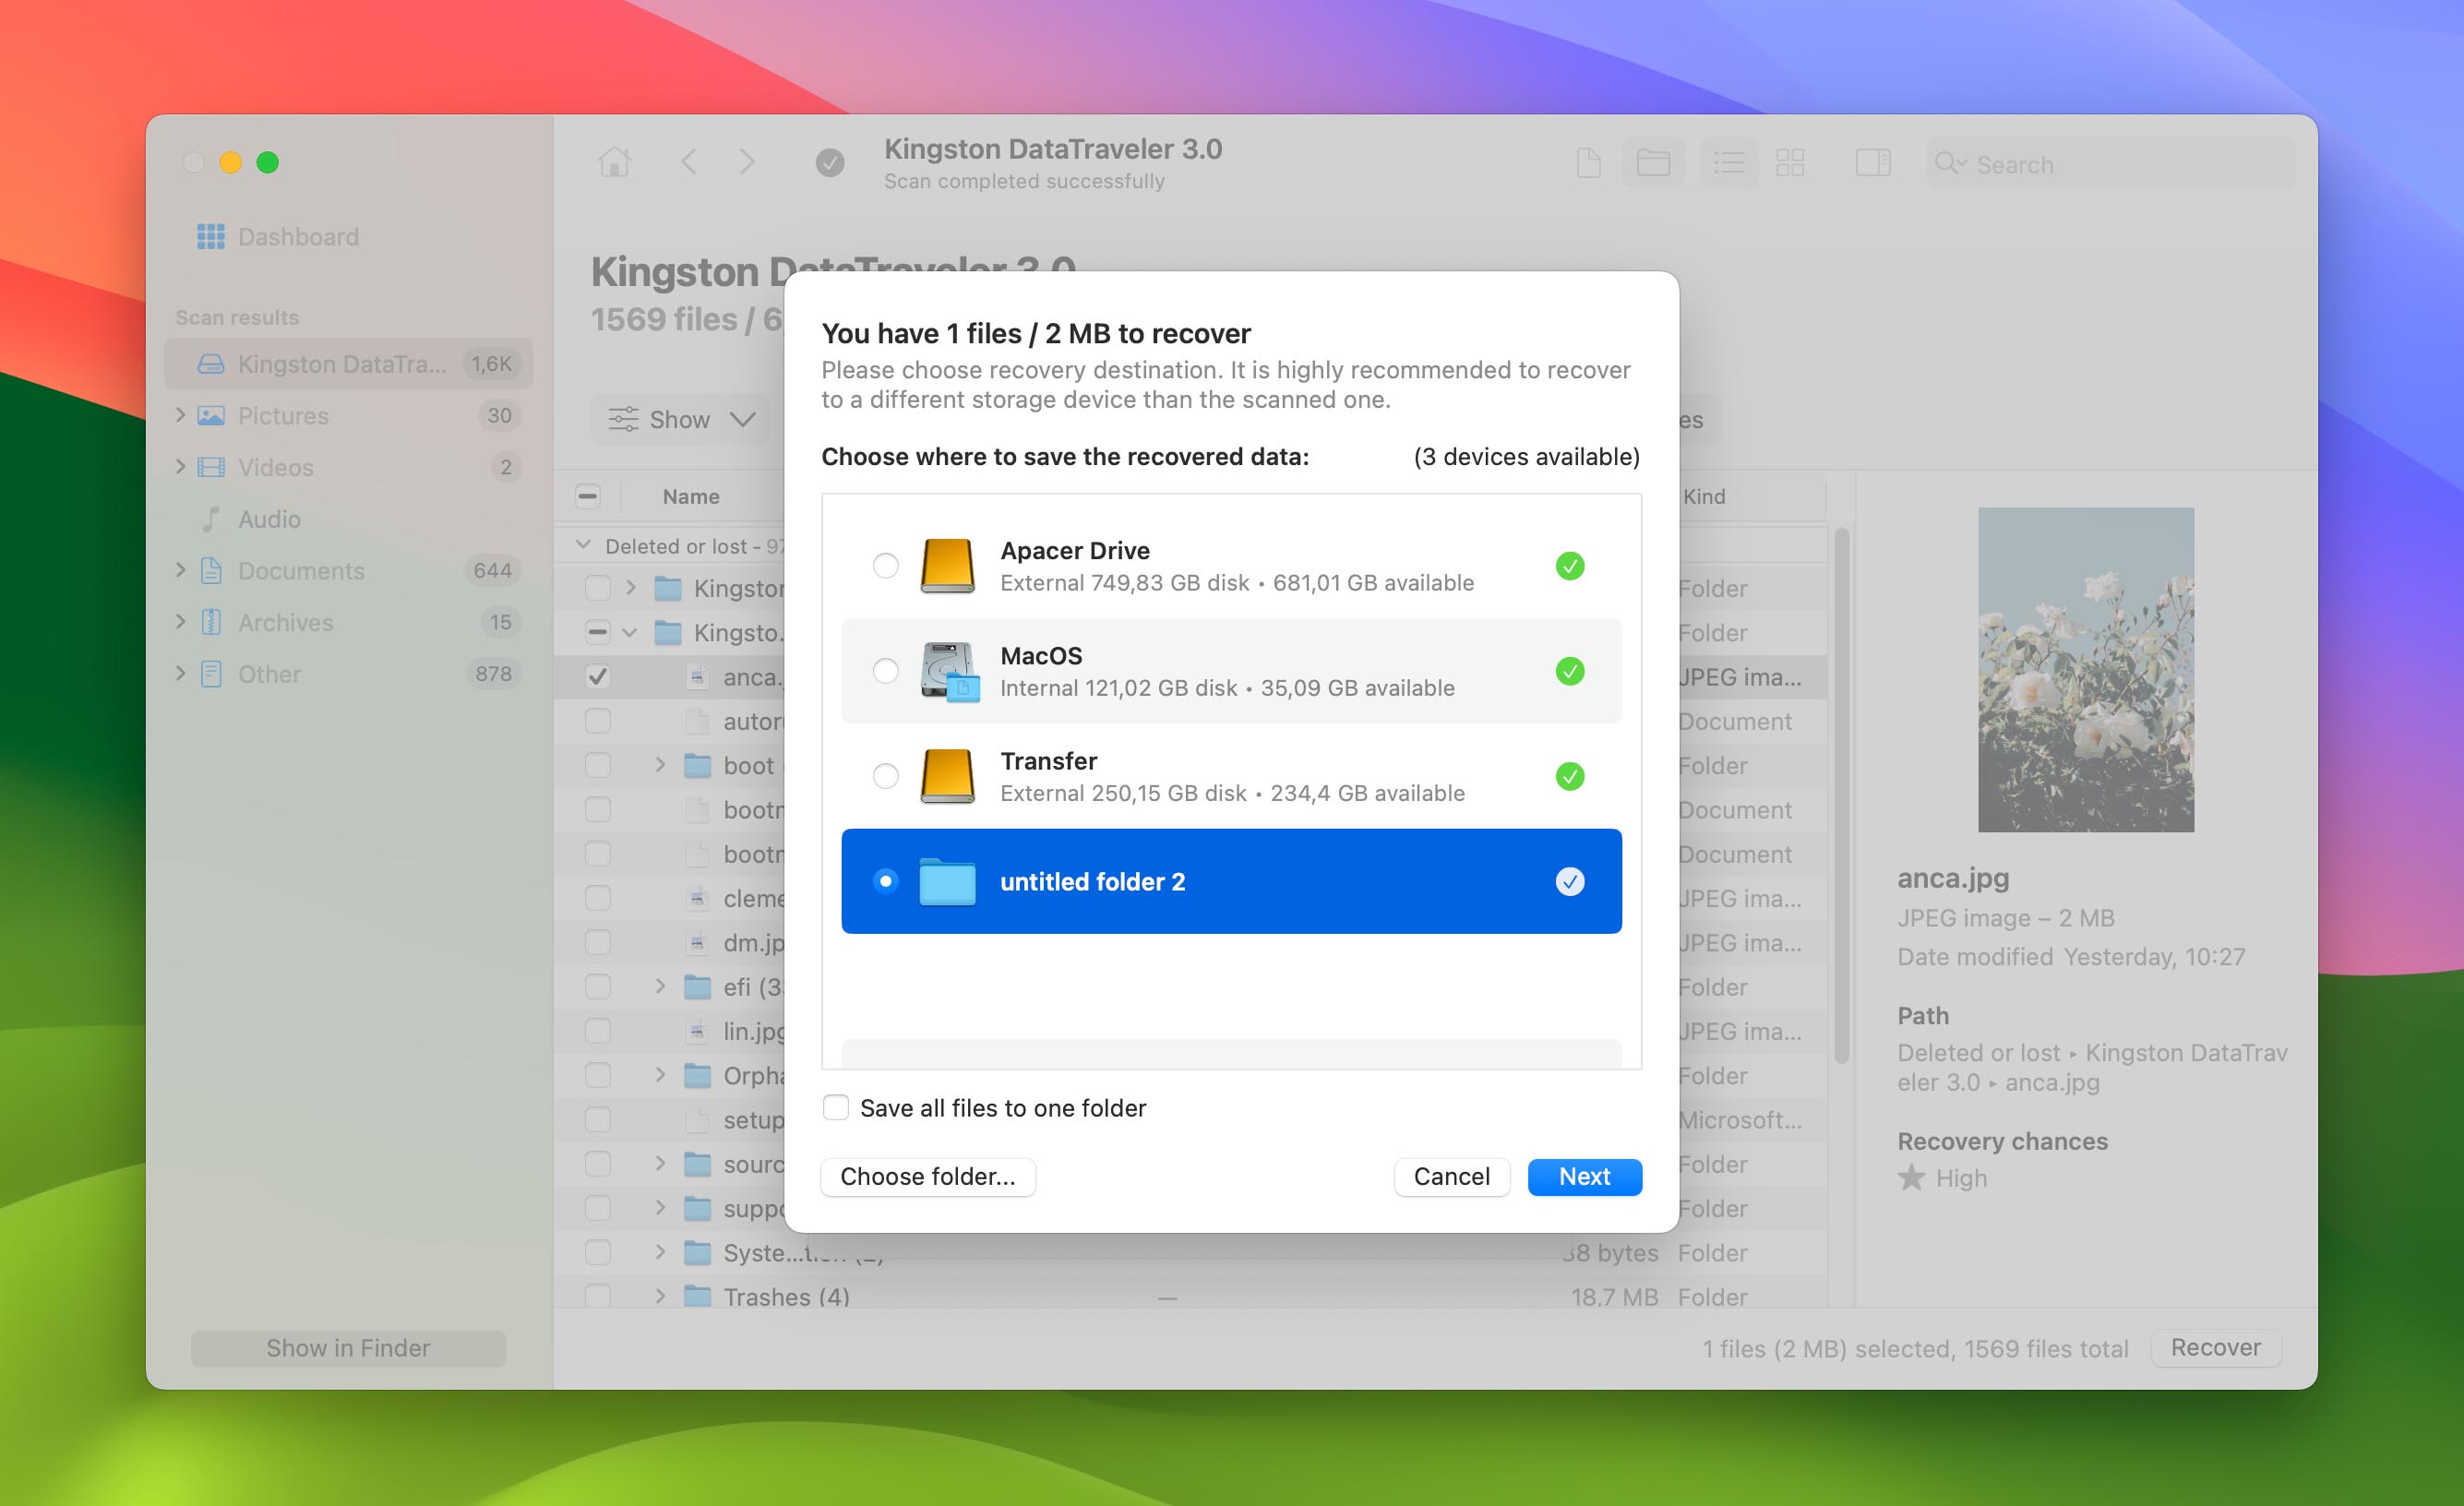
Task: Check the Trashes (4) checkbox
Action: [x=597, y=1297]
